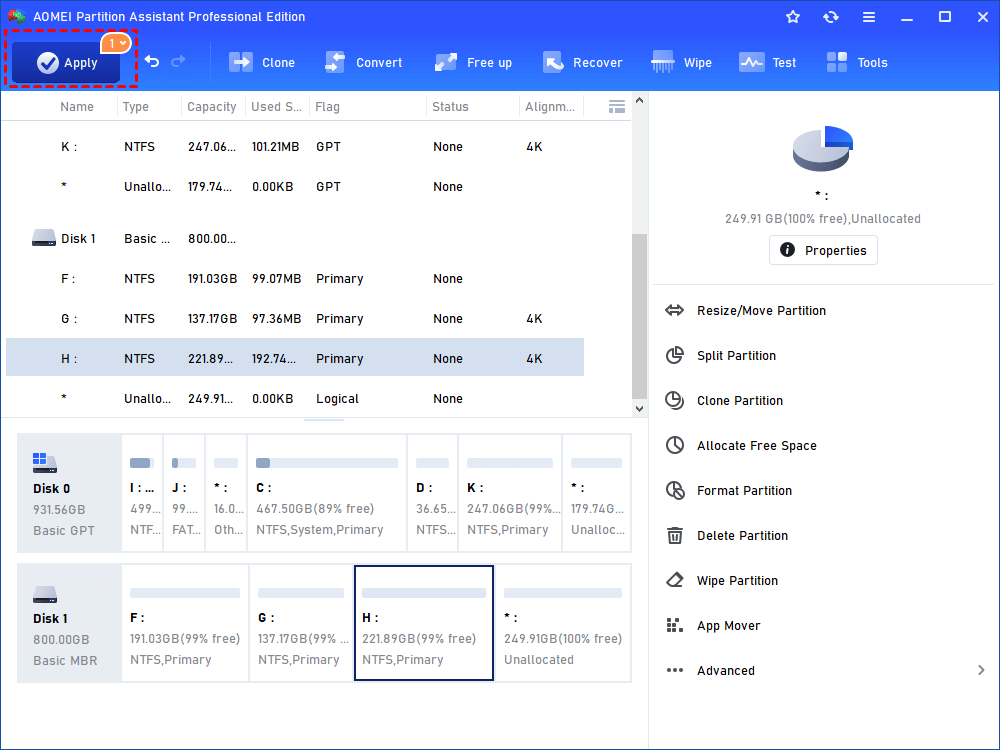Select I: partition block in Disk 0
Viewport: 1000px width, 750px height.
click(142, 493)
